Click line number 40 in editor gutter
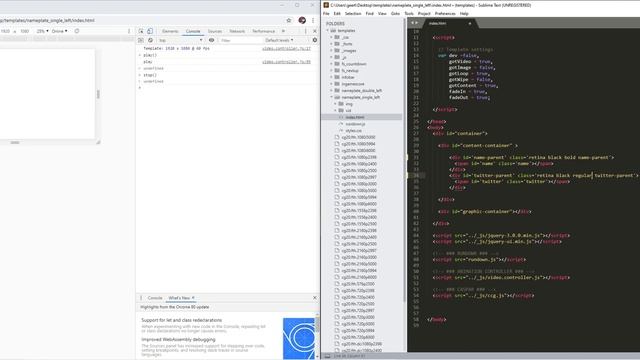 click(416, 211)
